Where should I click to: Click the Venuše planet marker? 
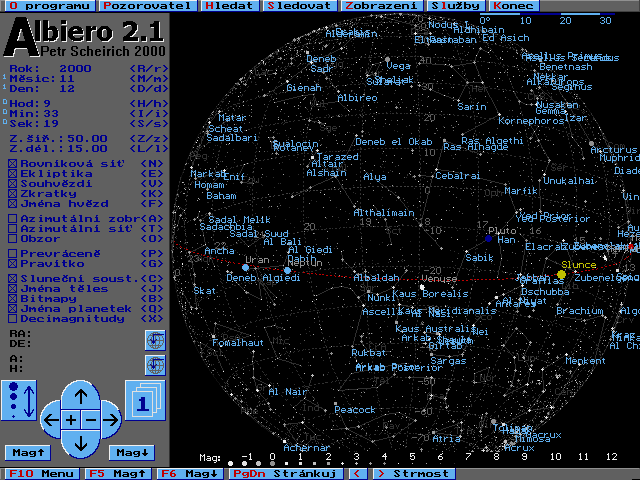pyautogui.click(x=422, y=287)
